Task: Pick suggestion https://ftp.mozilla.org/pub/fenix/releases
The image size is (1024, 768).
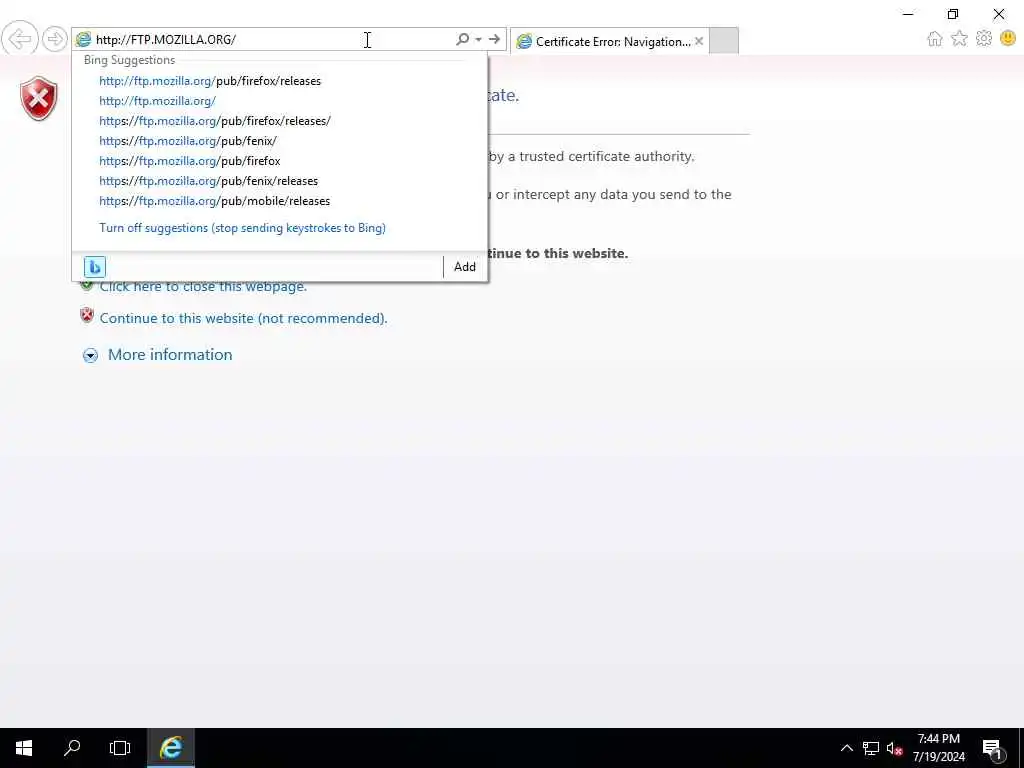Action: coord(208,181)
